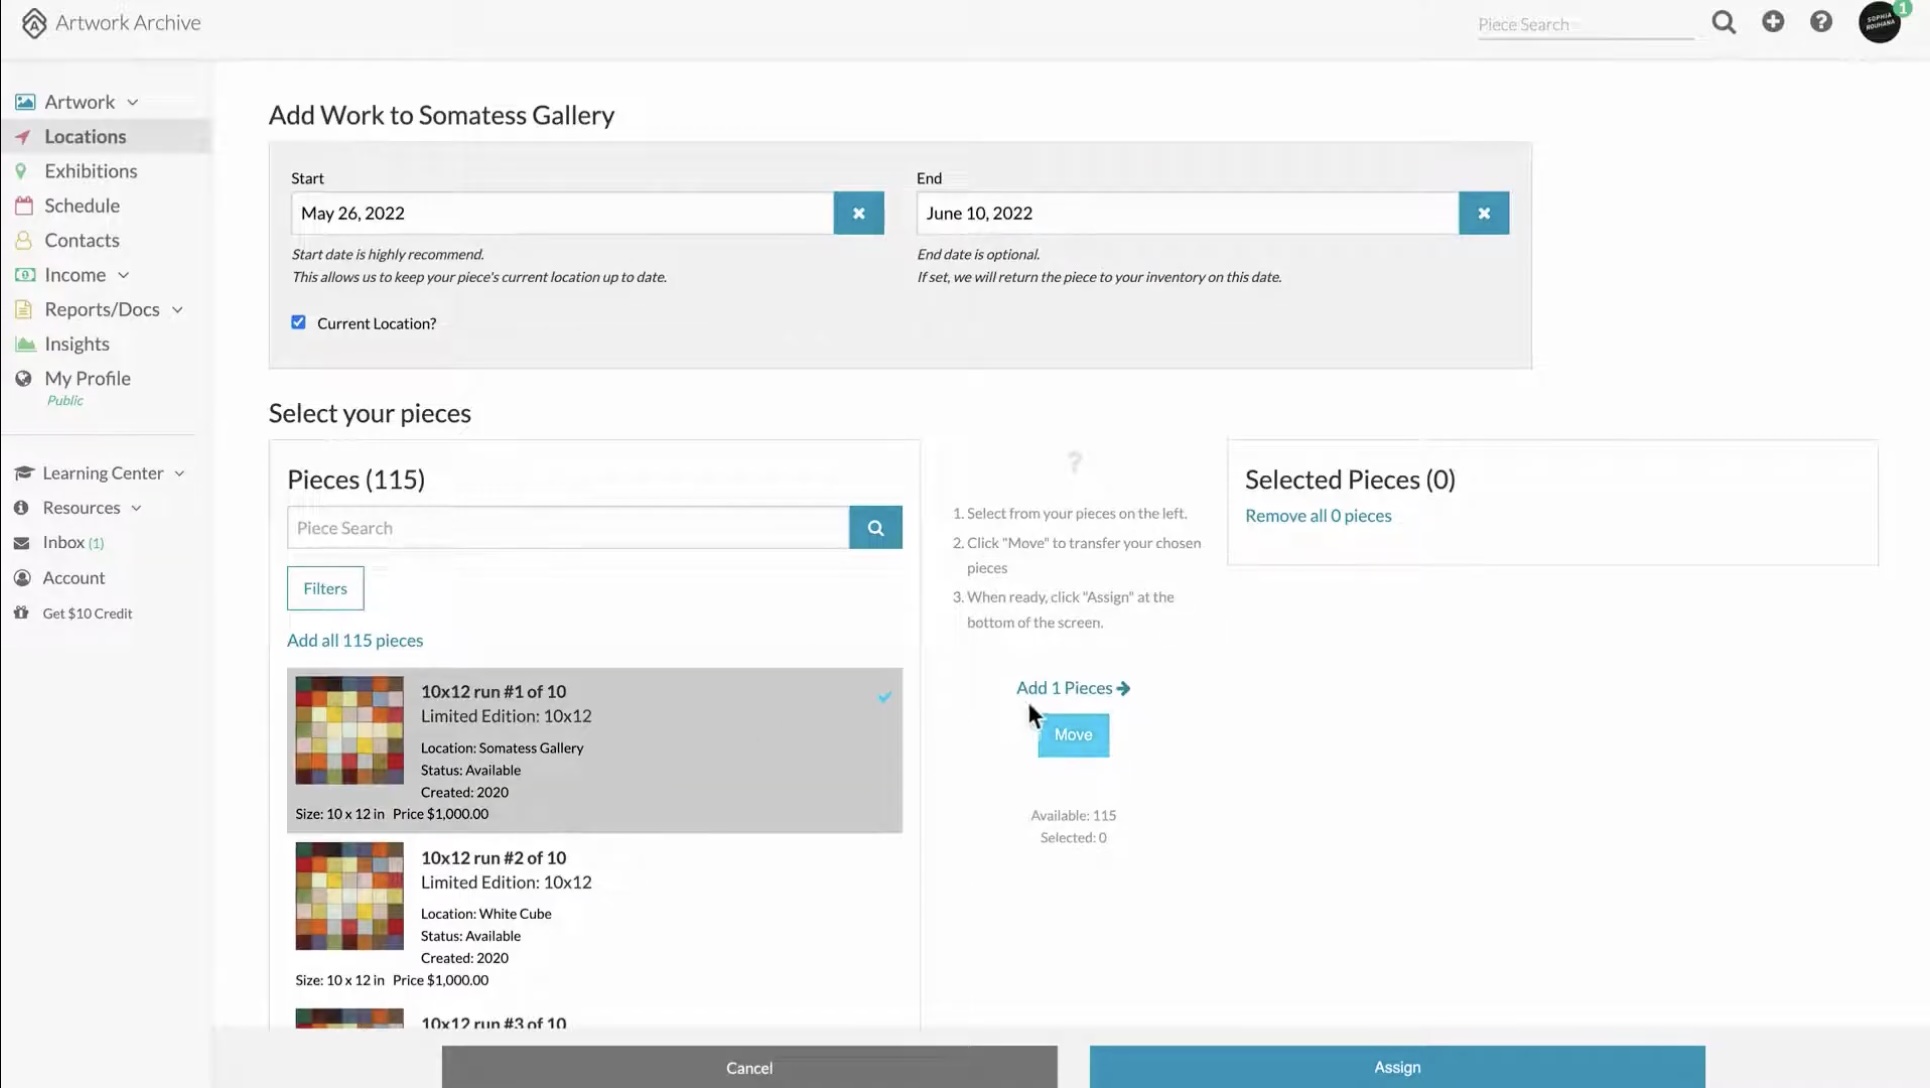
Task: Expand the Resources chevron
Action: 136,508
